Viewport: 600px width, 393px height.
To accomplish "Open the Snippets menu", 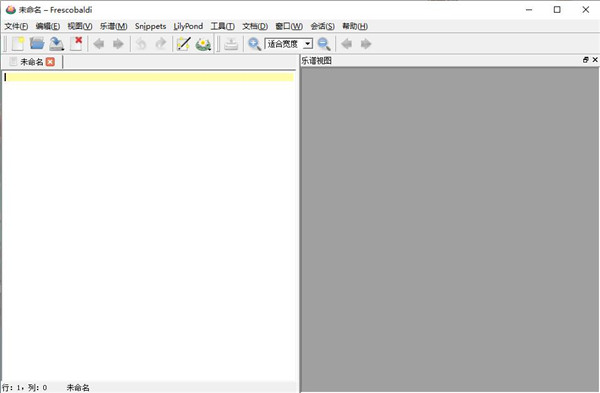I will pos(150,26).
